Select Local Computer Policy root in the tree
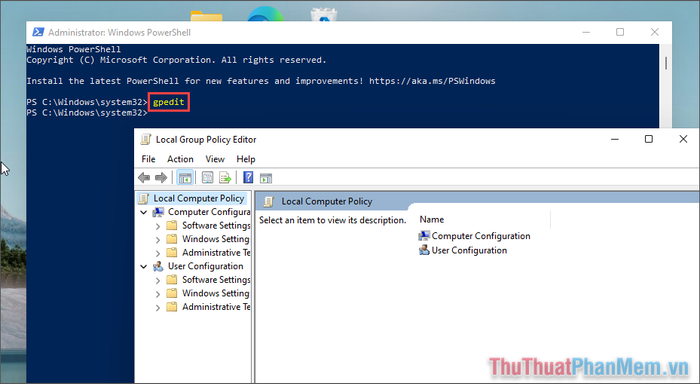This screenshot has height=384, width=700. (x=199, y=198)
